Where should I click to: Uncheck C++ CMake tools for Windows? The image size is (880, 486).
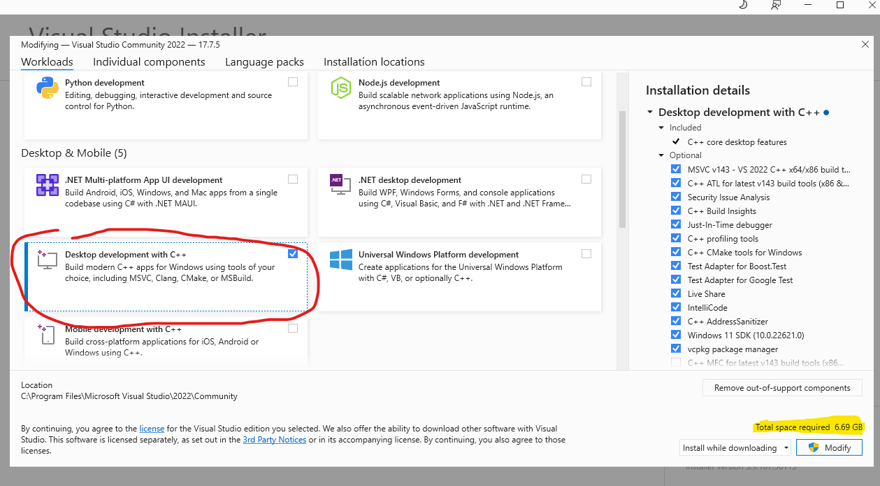(x=676, y=252)
